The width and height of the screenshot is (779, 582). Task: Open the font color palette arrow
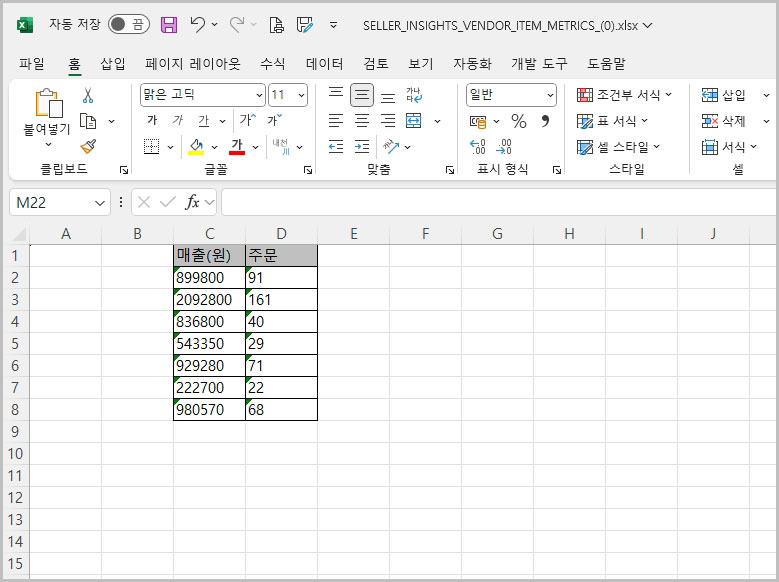255,147
